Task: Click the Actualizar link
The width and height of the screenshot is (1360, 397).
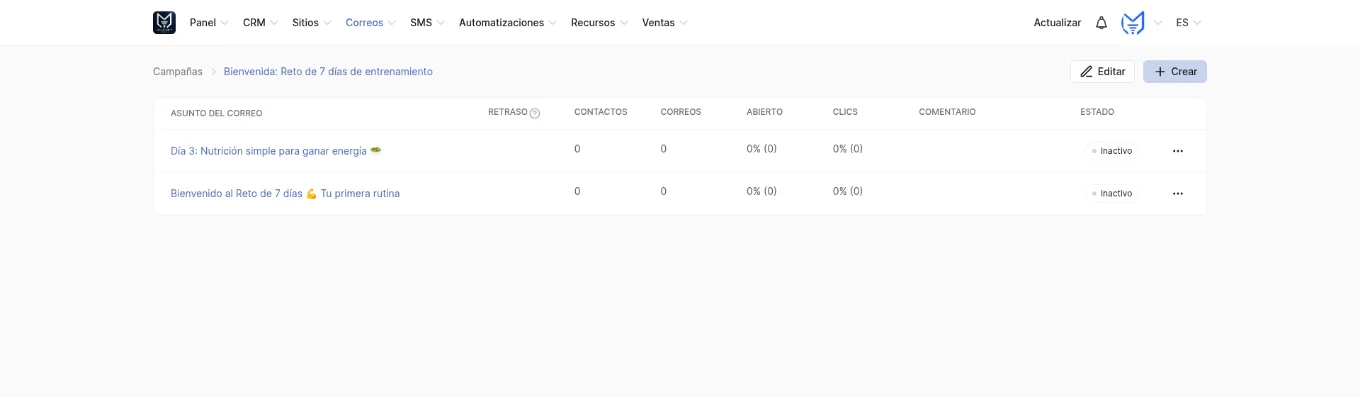Action: [1057, 22]
